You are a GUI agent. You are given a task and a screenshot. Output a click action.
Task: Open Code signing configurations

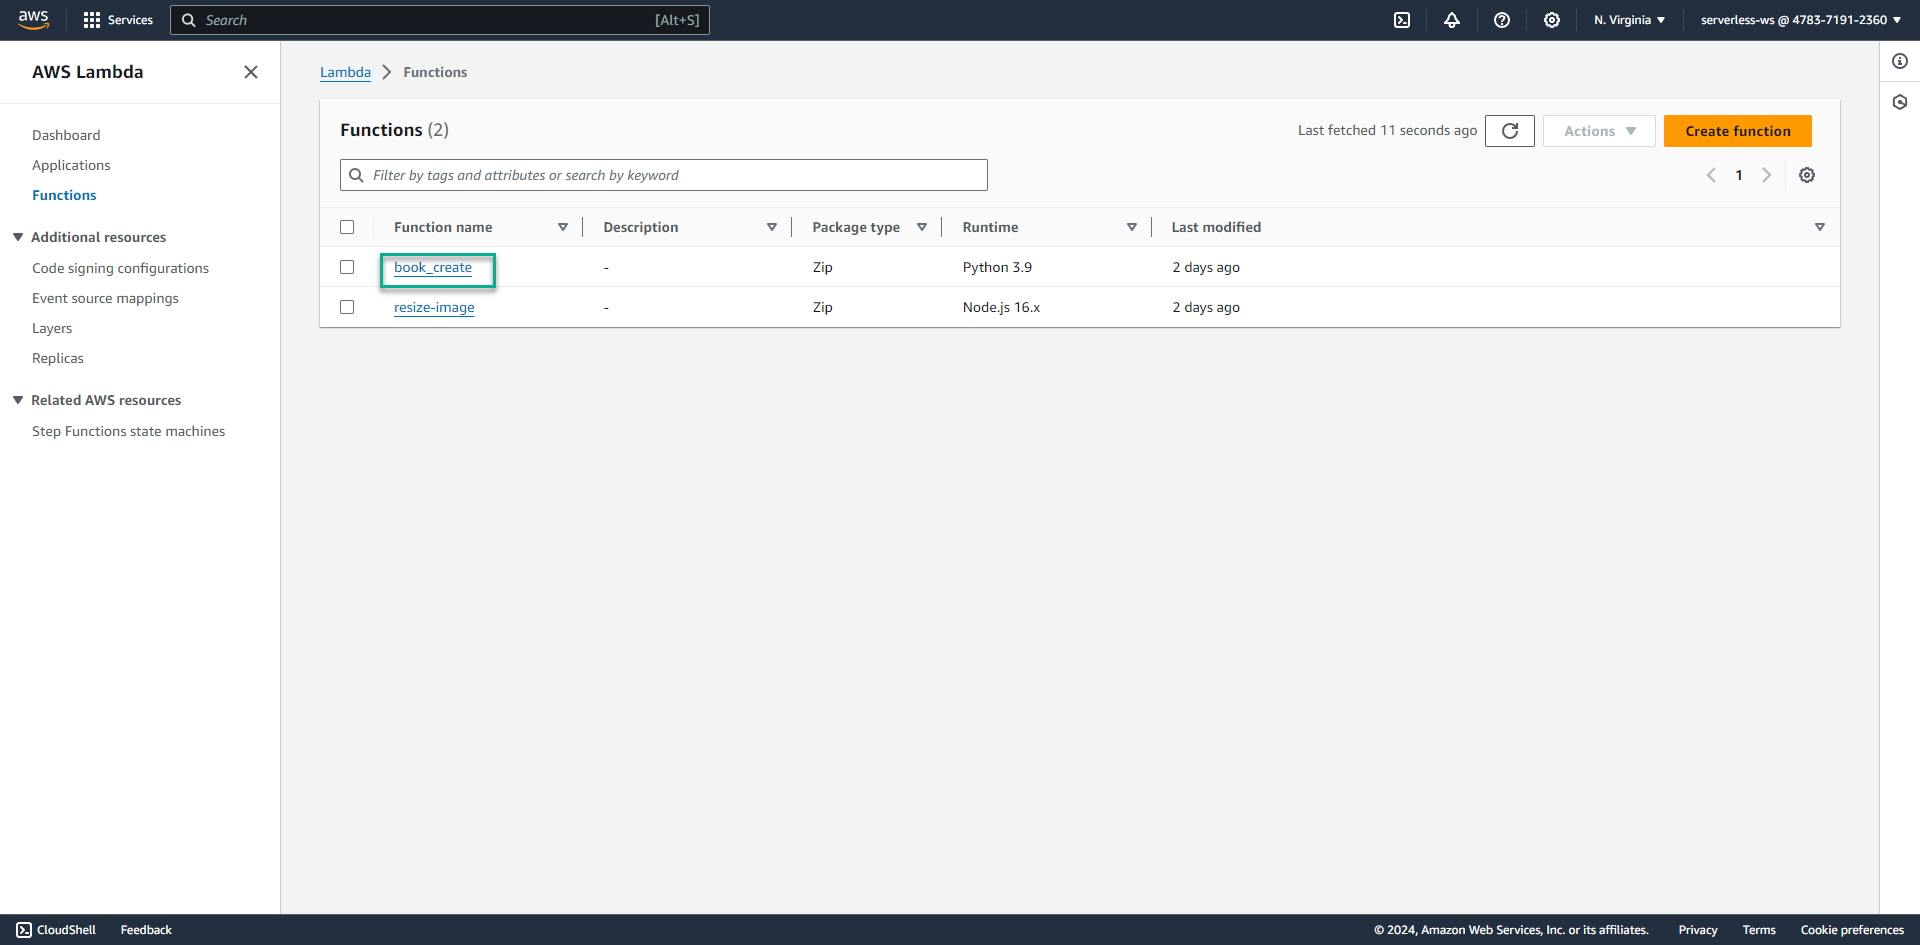120,268
